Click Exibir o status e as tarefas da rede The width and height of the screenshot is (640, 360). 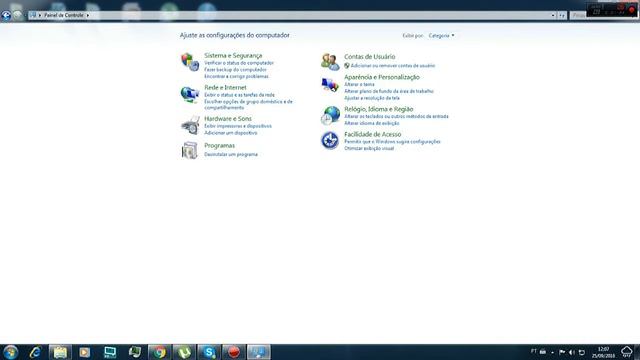[239, 95]
